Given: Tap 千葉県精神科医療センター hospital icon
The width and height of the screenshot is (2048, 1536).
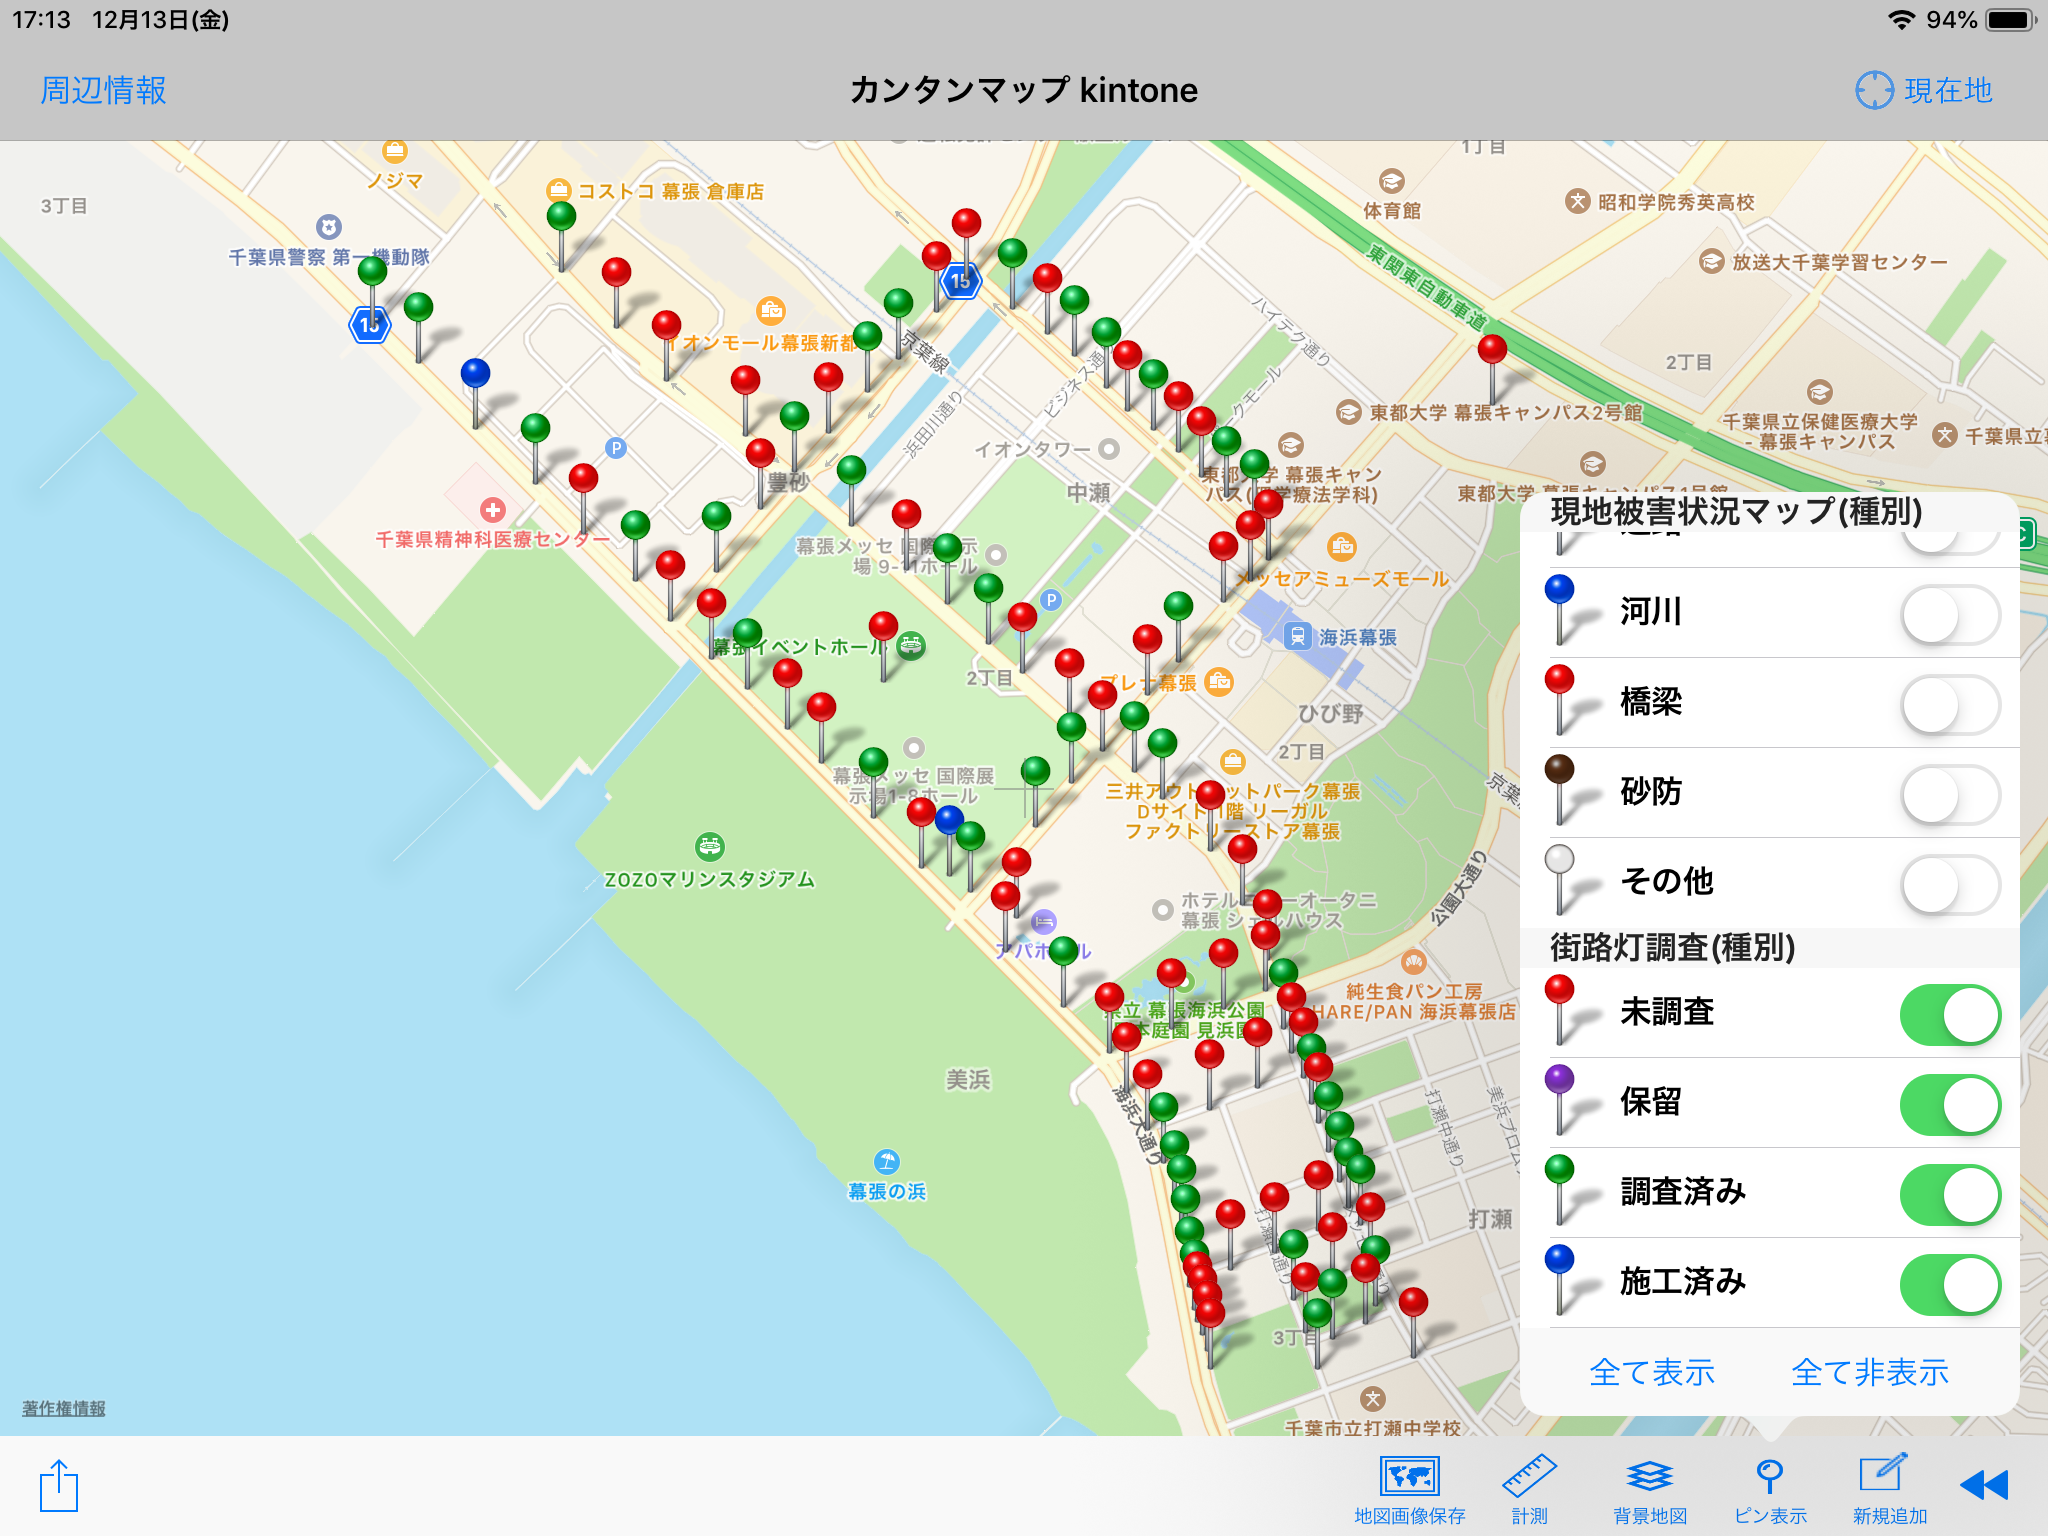Looking at the screenshot, I should [492, 510].
